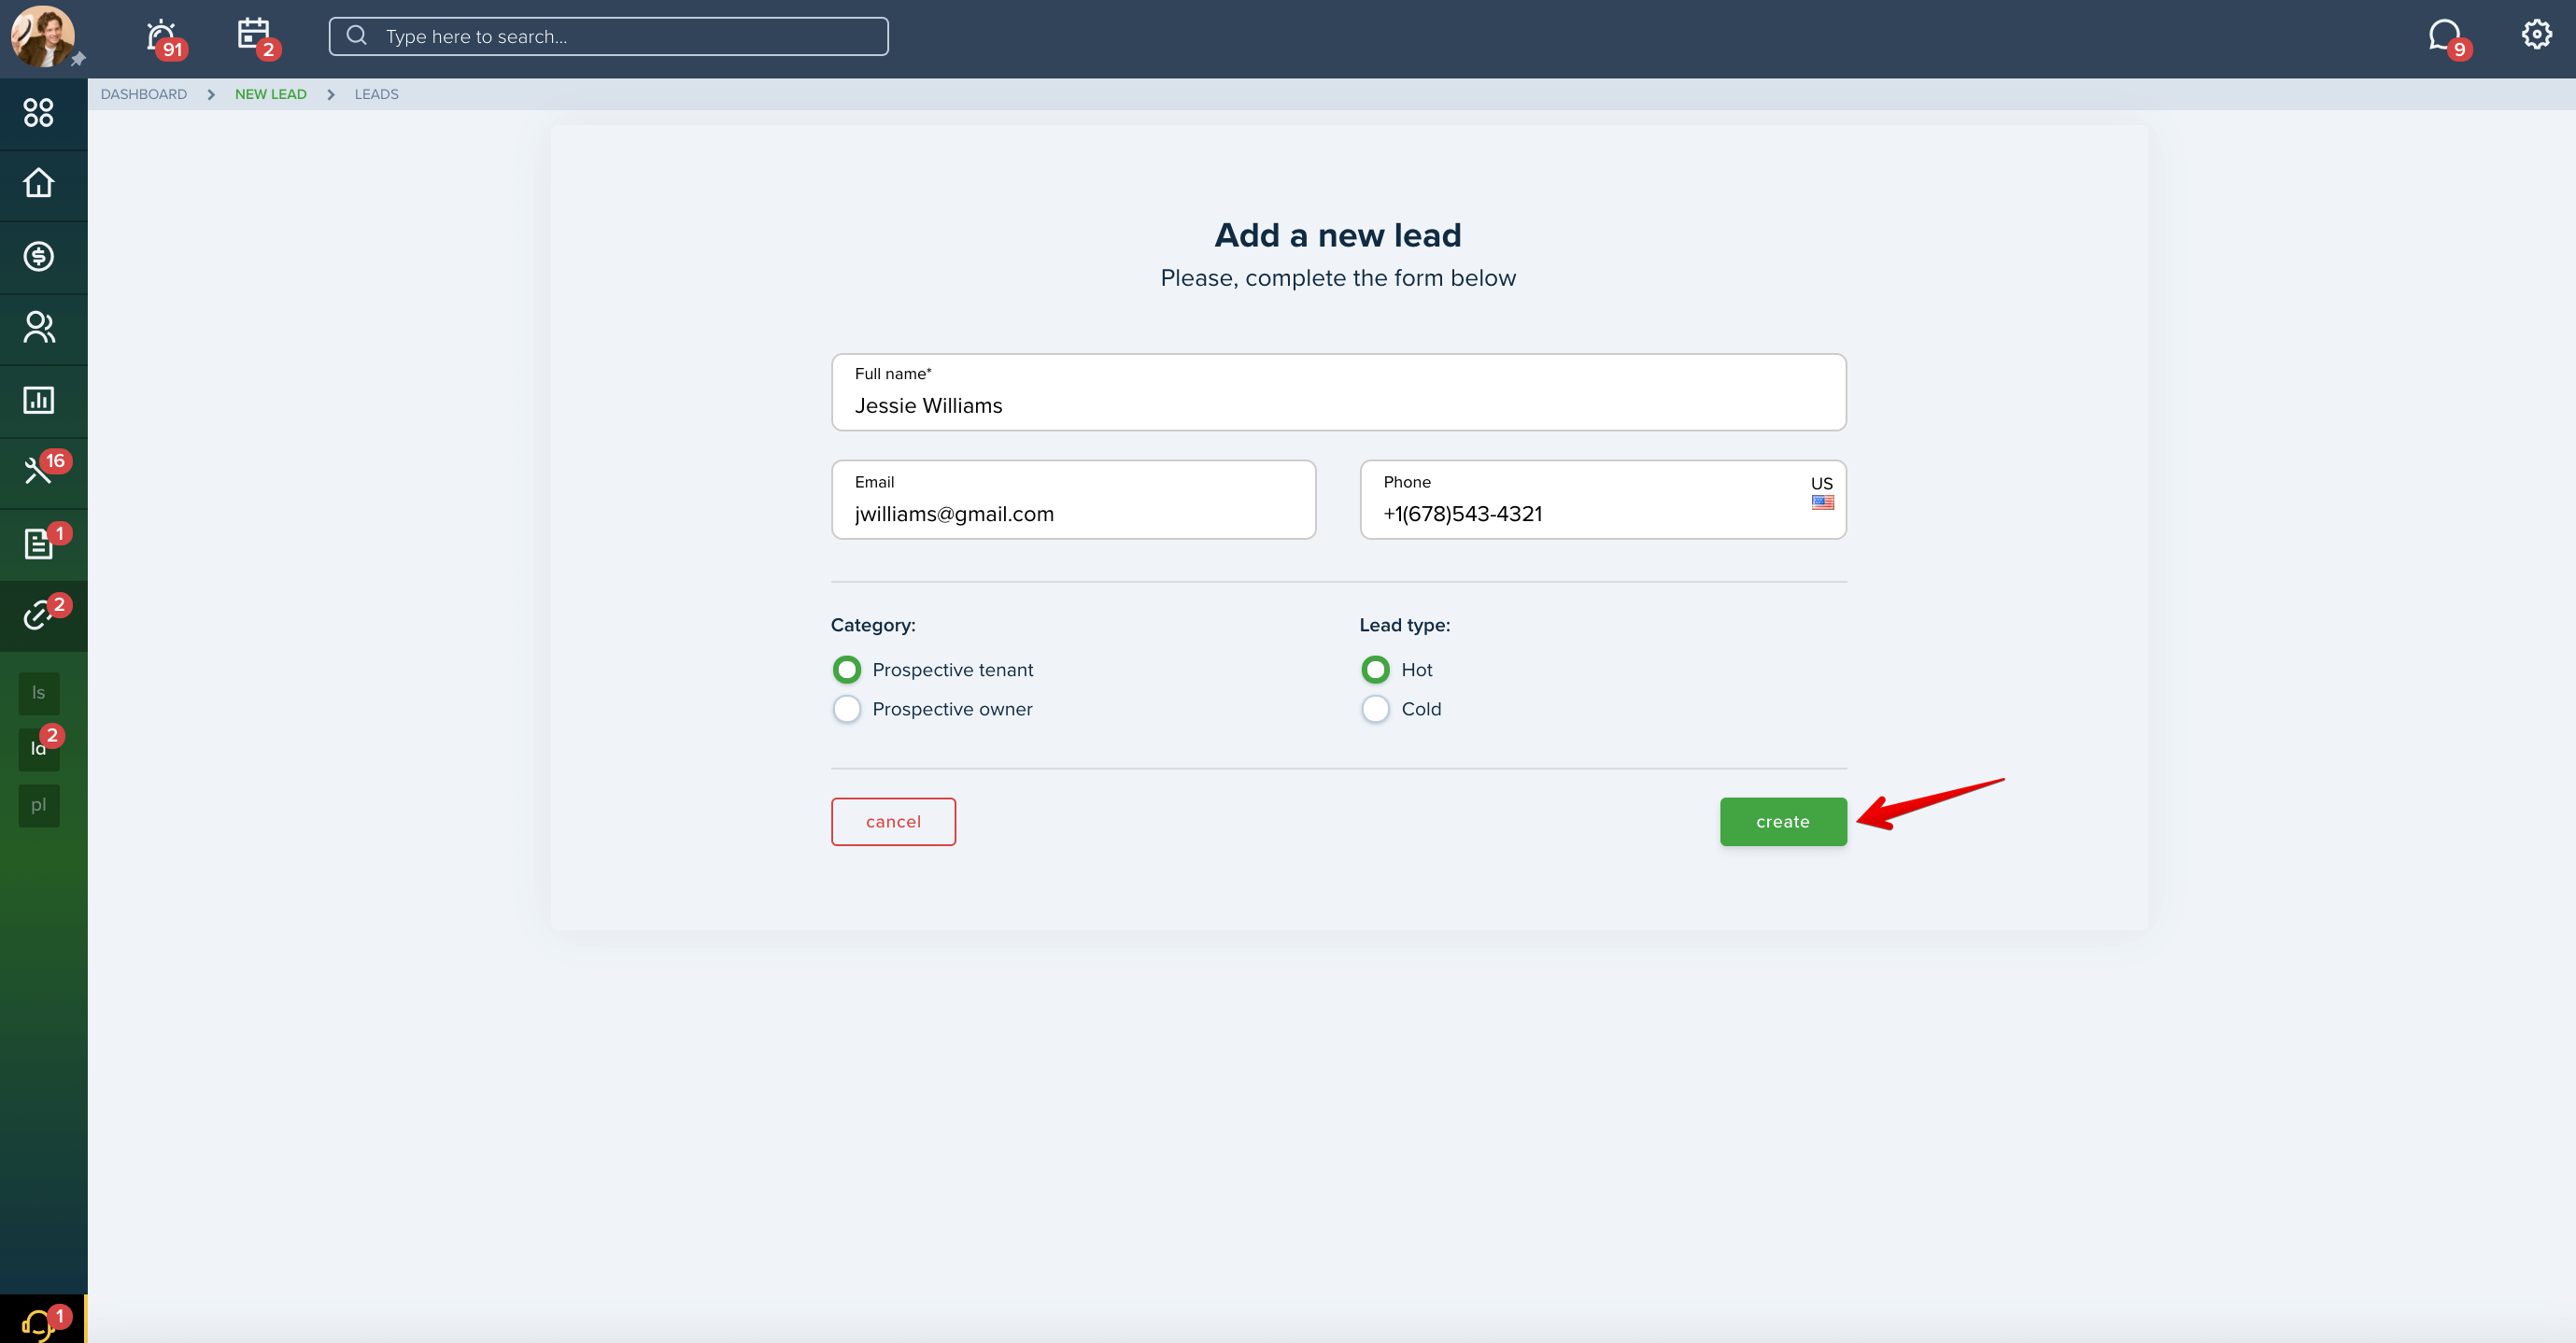Viewport: 2576px width, 1343px height.
Task: Open the US country flag selector
Action: (1822, 493)
